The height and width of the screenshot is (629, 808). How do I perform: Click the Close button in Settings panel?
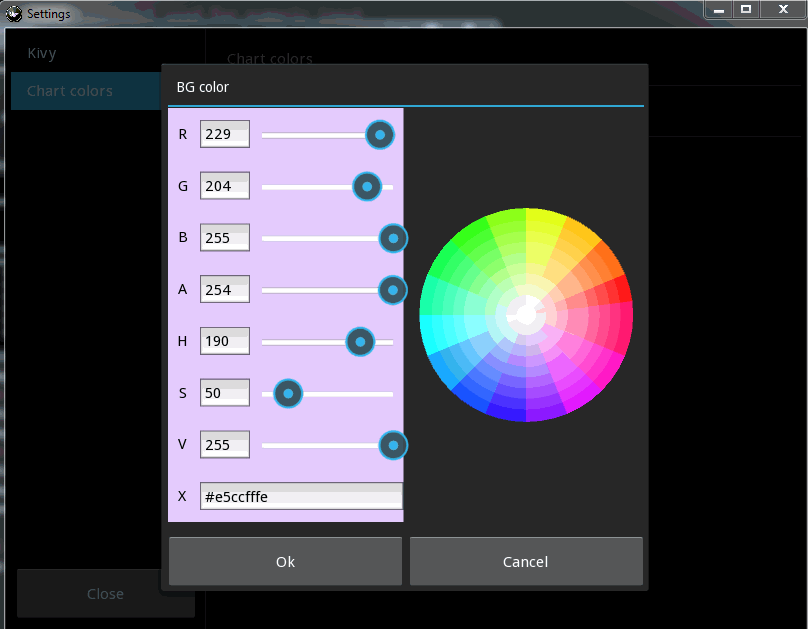point(106,593)
